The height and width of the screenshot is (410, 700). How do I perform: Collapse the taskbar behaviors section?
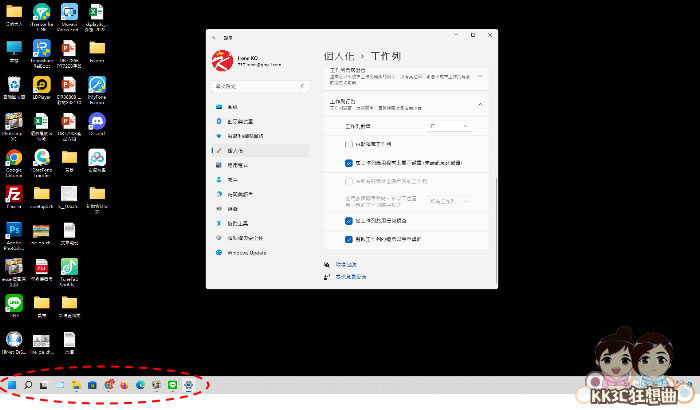[481, 103]
